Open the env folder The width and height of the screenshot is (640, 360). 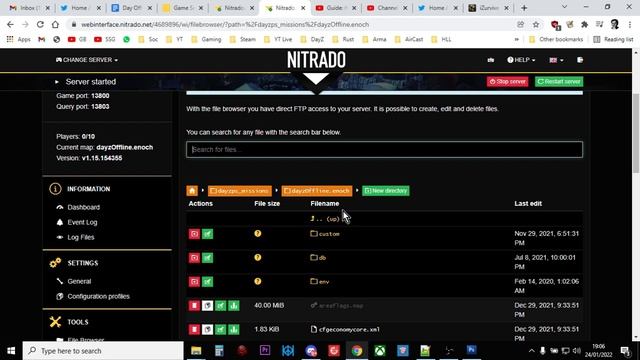pyautogui.click(x=320, y=282)
